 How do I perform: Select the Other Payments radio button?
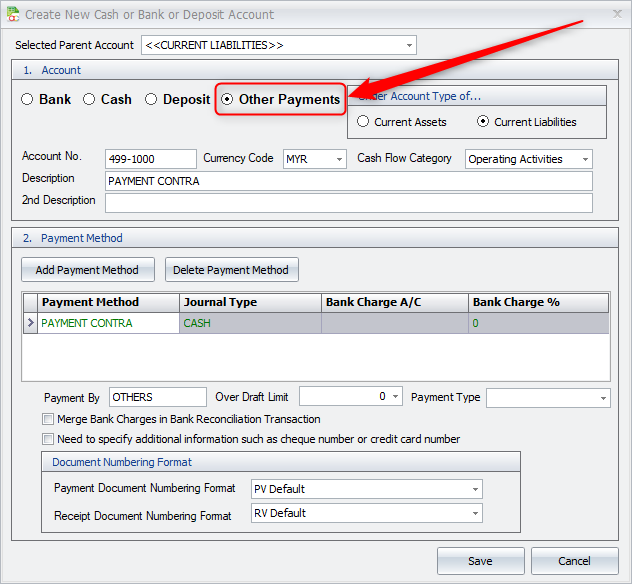coord(228,99)
